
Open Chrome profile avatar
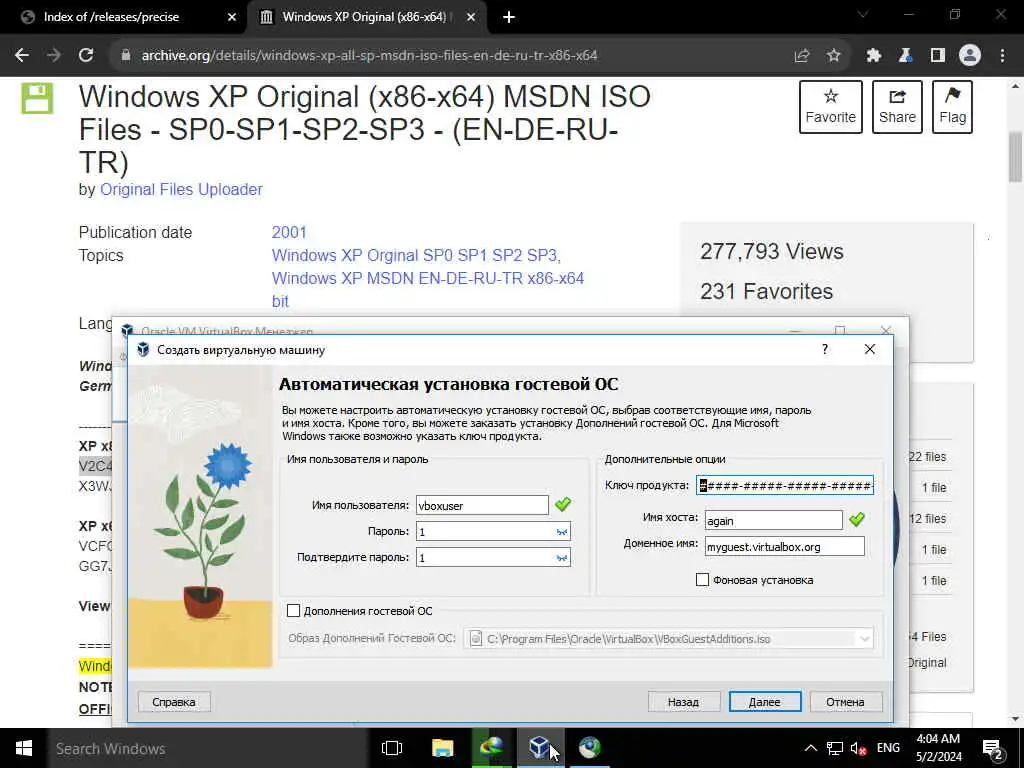(x=970, y=56)
